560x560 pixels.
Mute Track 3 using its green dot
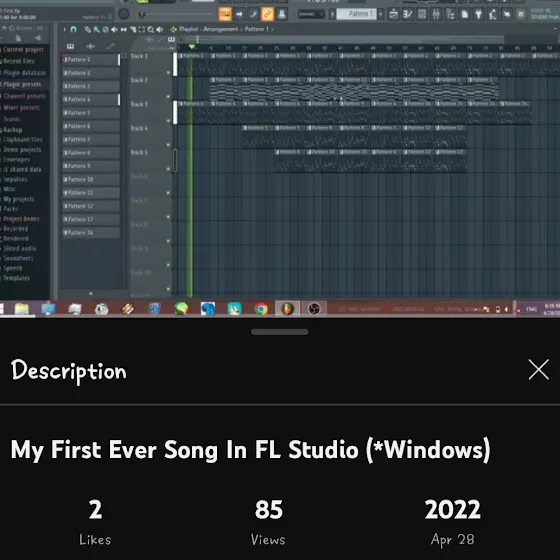tap(168, 121)
